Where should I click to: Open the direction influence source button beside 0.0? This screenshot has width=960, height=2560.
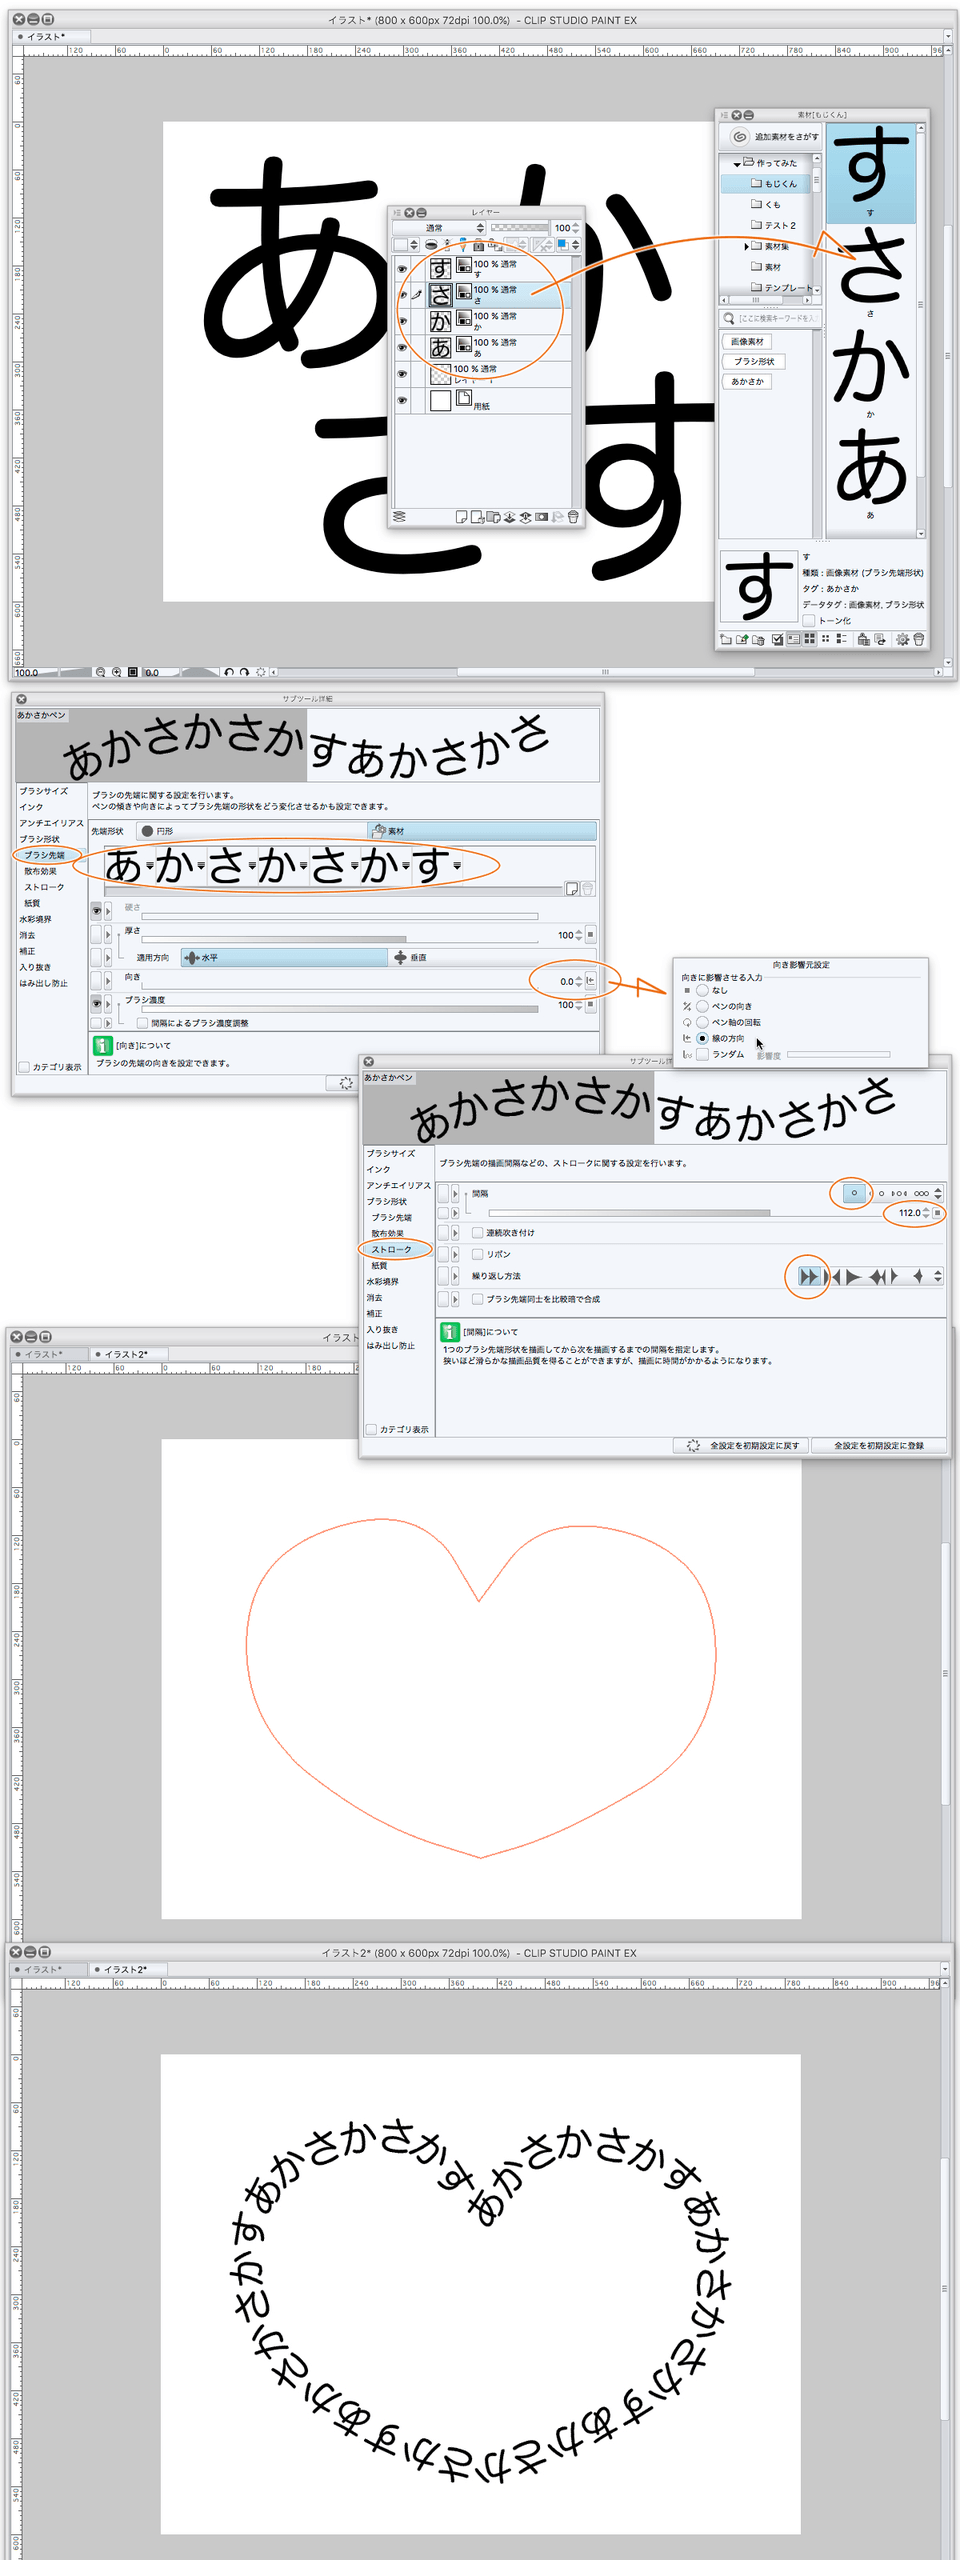pos(590,981)
